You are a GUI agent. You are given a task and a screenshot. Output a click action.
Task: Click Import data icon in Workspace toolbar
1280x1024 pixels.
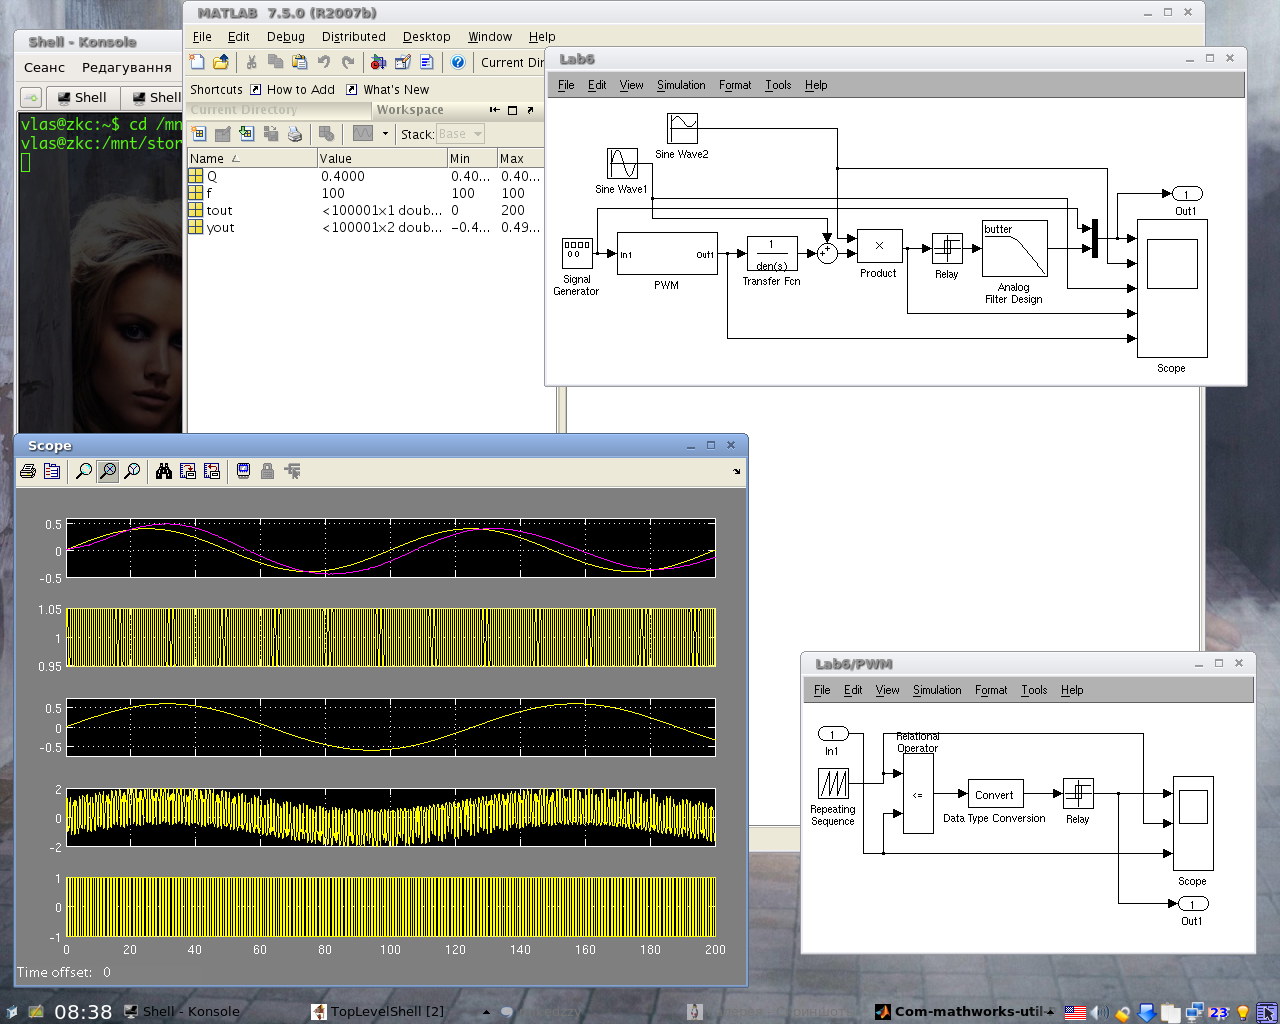pos(246,134)
